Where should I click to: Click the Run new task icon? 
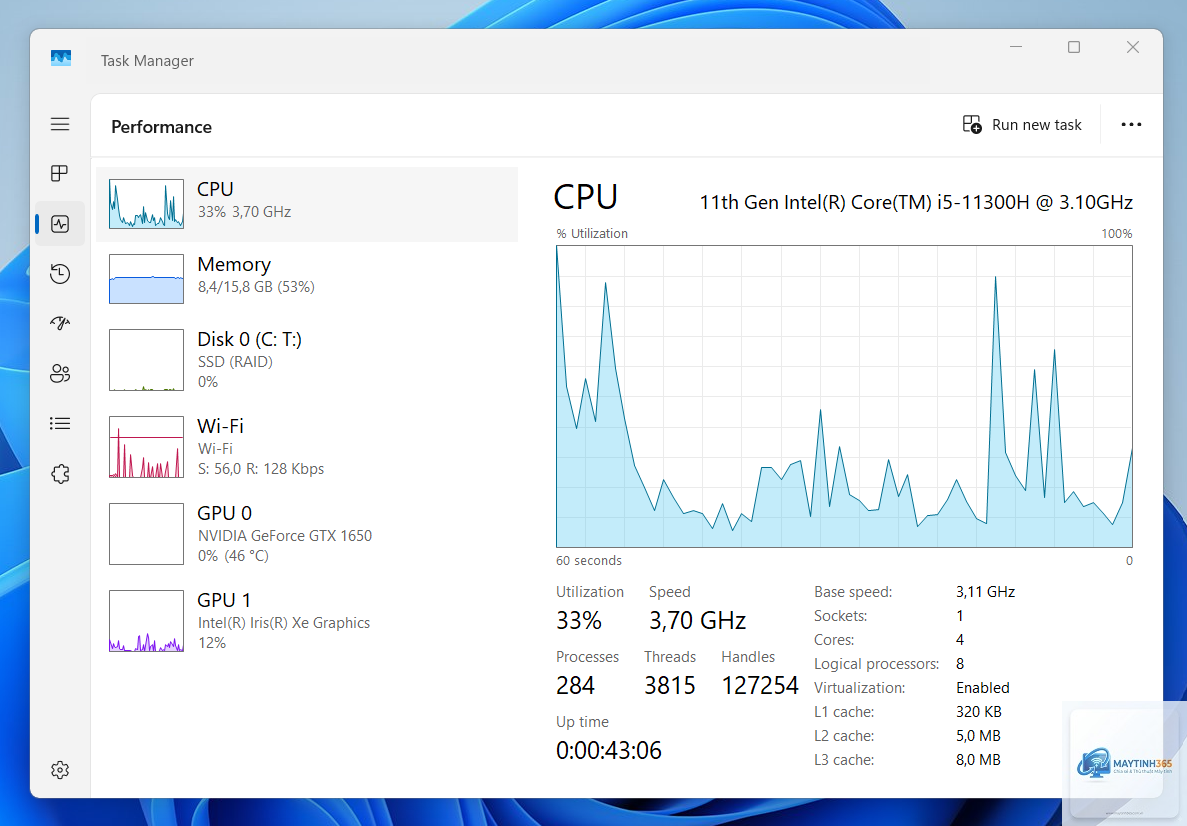pyautogui.click(x=972, y=124)
